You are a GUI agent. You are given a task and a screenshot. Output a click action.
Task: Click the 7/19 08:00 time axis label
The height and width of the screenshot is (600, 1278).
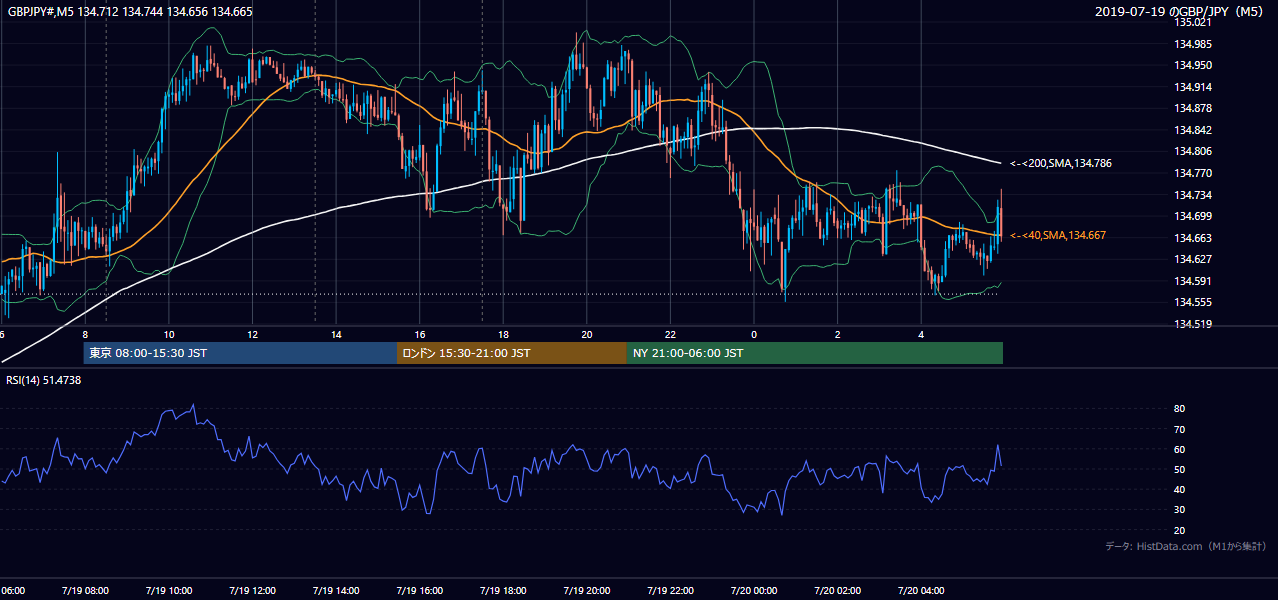pyautogui.click(x=85, y=591)
